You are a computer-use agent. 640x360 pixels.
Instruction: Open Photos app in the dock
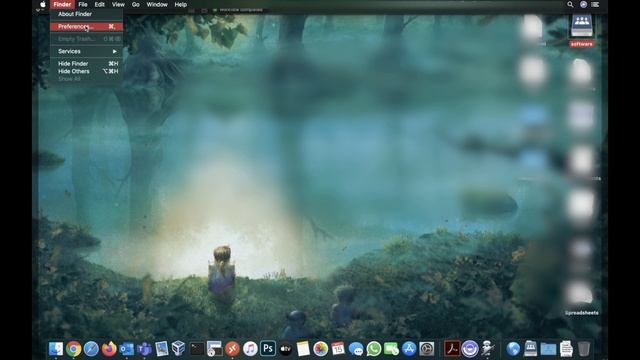tap(320, 349)
